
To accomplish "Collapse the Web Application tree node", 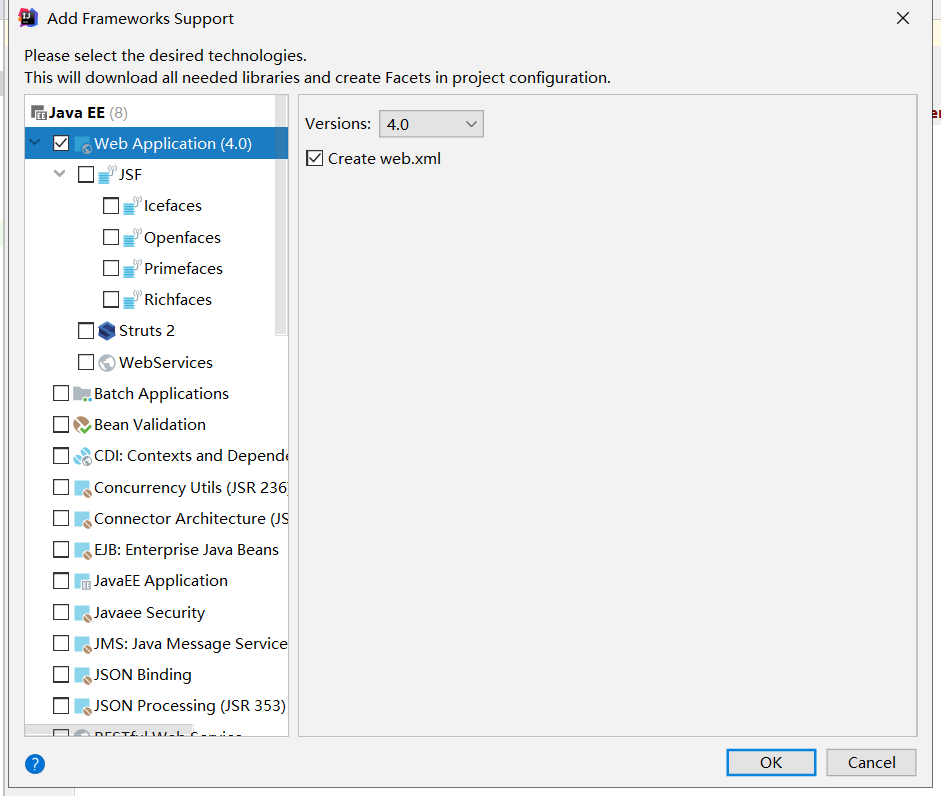I will pos(35,143).
